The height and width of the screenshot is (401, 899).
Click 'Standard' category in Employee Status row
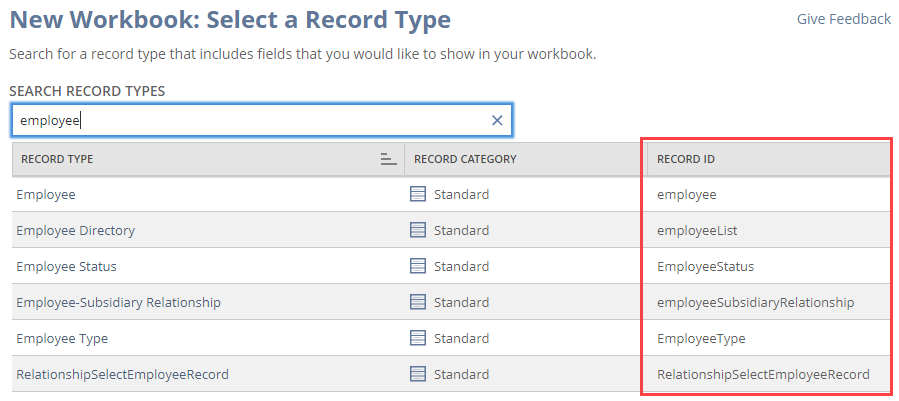tap(462, 266)
